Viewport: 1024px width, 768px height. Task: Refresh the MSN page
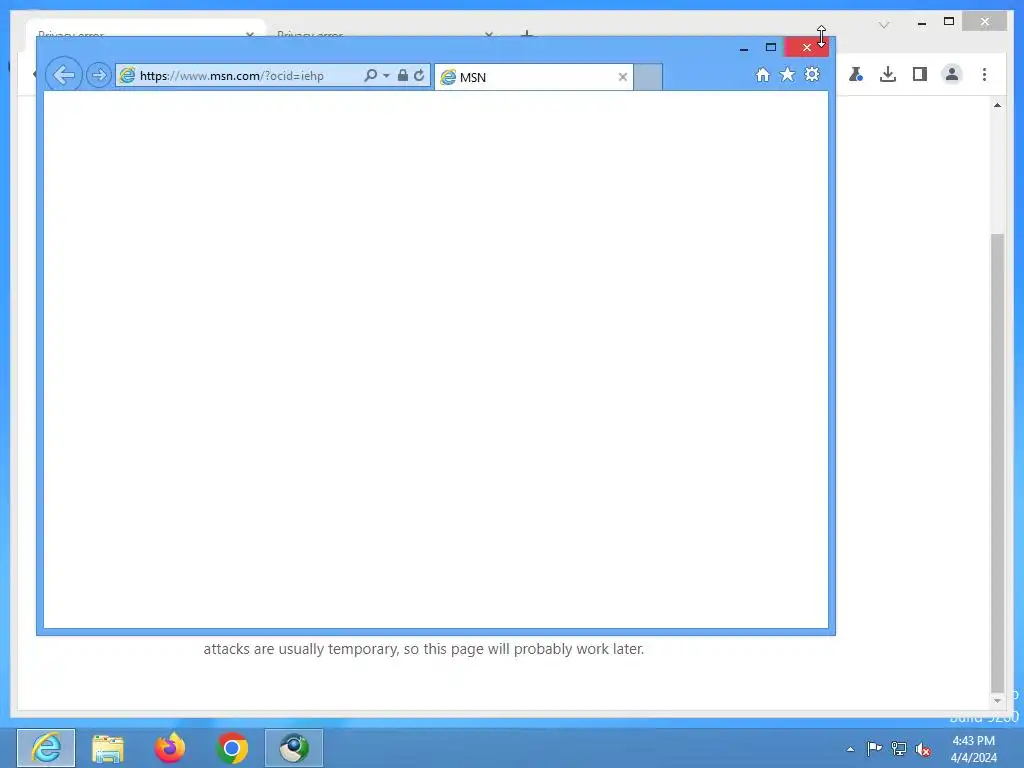click(419, 75)
